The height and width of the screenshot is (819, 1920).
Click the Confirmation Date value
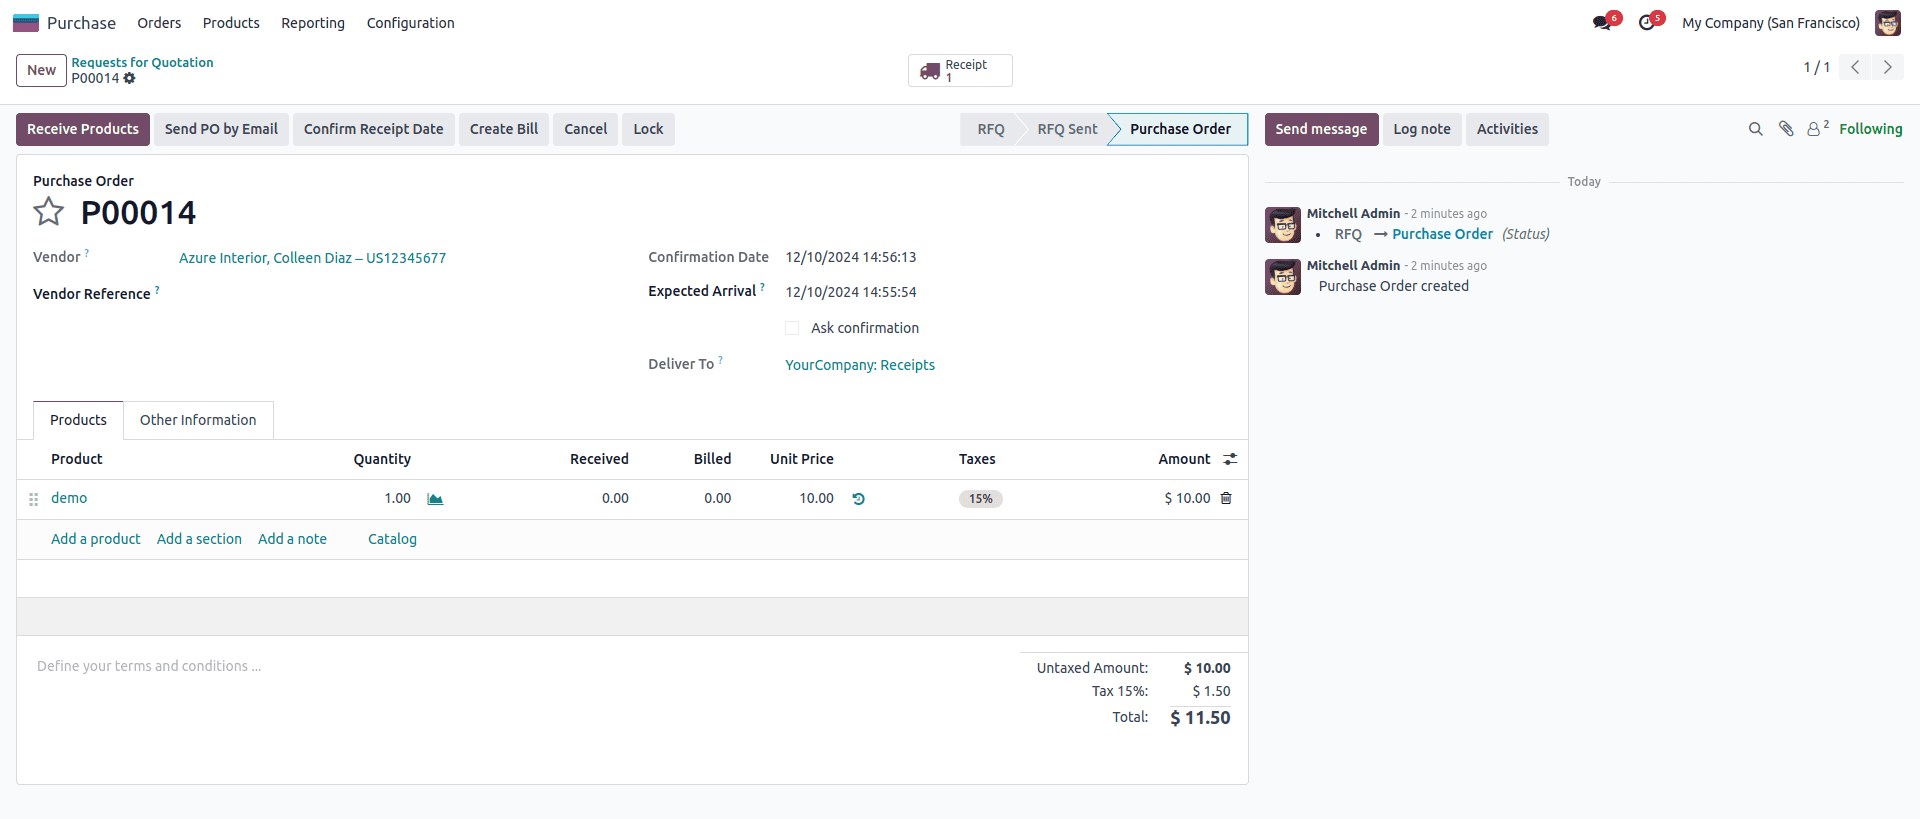tap(851, 257)
